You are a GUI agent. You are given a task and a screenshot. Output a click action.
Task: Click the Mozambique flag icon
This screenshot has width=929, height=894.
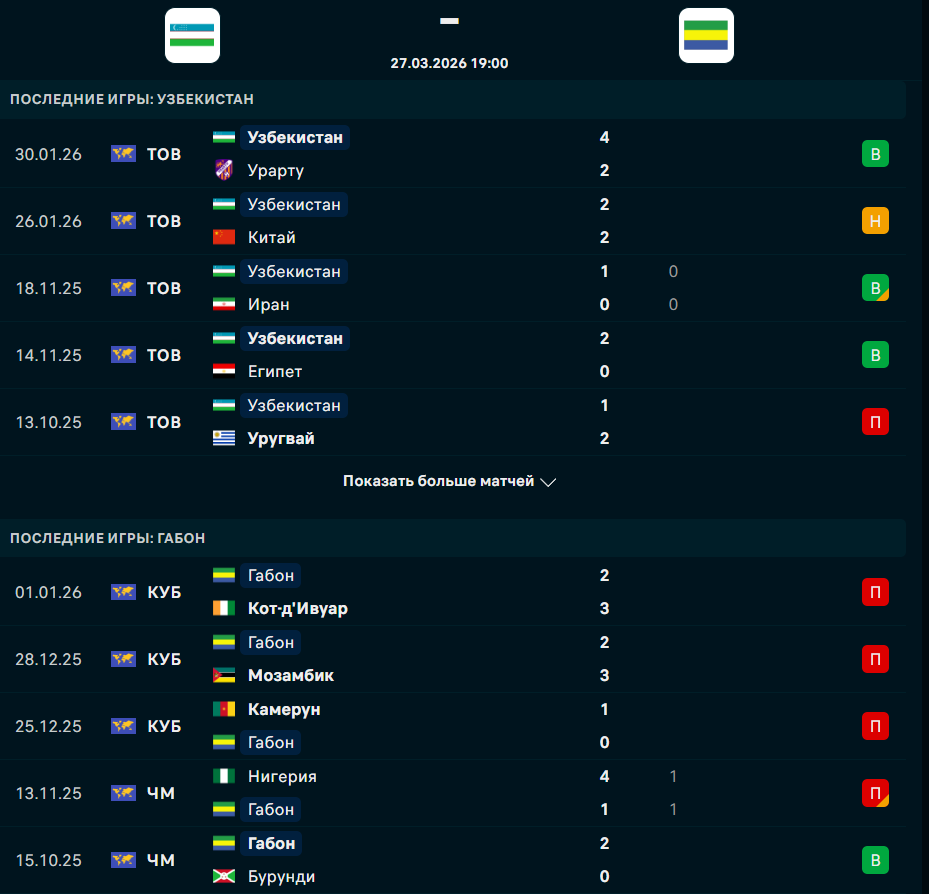pos(224,676)
